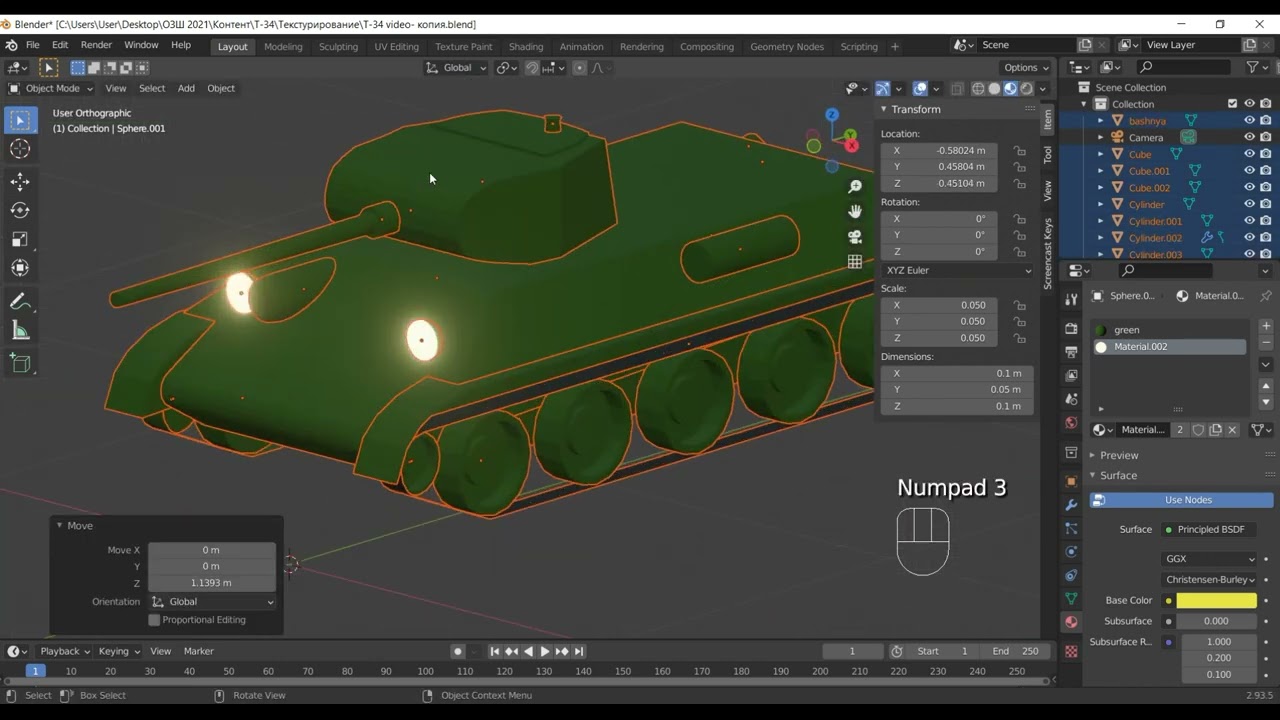Select the Measure tool

click(x=20, y=331)
